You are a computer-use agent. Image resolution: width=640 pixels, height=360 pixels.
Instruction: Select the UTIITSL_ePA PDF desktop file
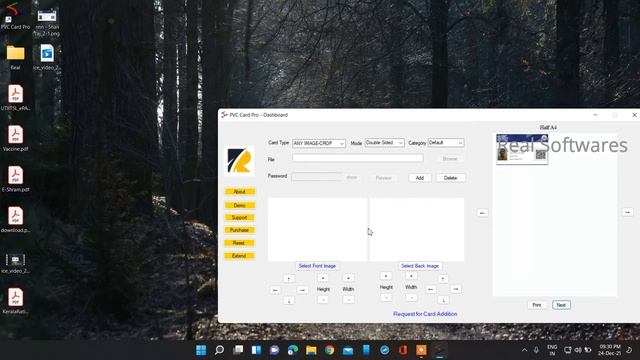(16, 97)
